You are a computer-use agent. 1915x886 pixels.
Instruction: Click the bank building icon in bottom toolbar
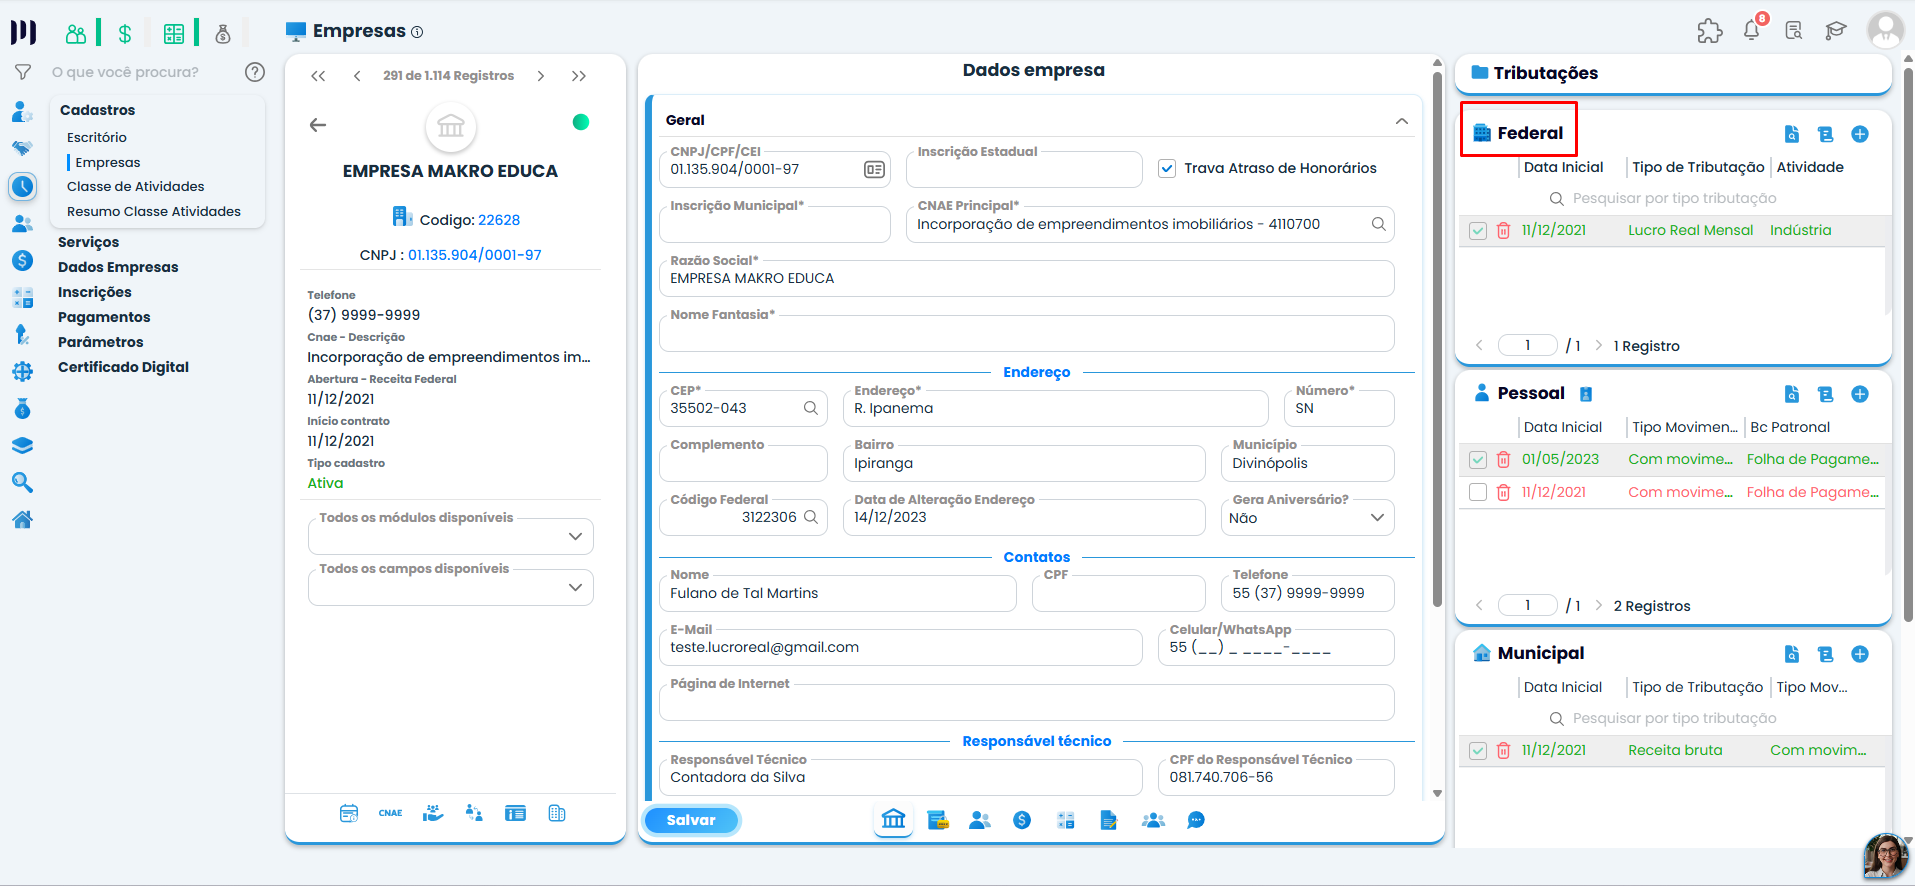click(x=893, y=820)
